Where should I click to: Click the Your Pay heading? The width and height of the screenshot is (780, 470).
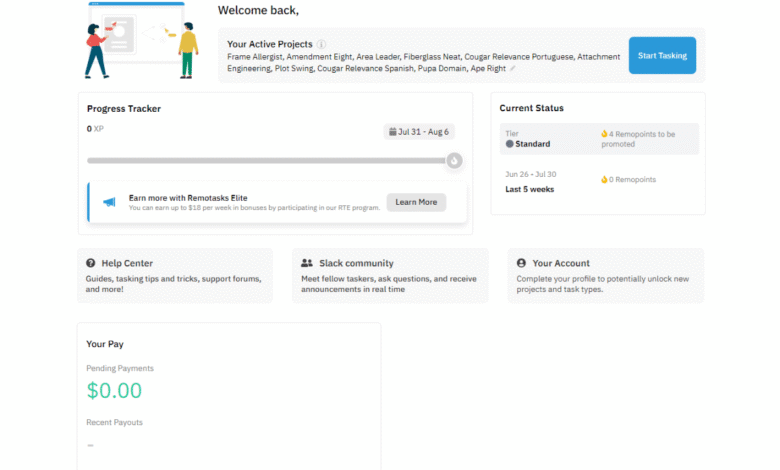click(104, 344)
